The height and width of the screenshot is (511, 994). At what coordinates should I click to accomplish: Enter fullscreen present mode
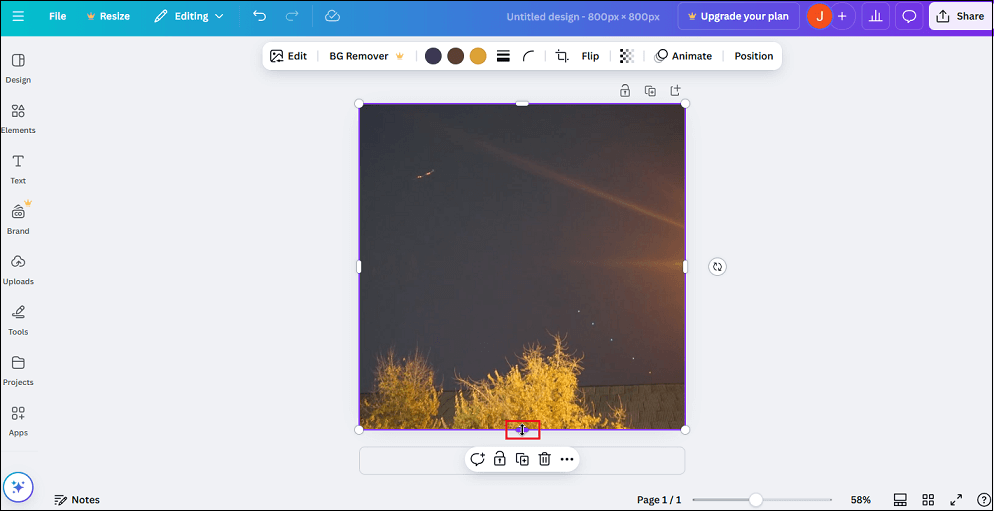(x=957, y=500)
